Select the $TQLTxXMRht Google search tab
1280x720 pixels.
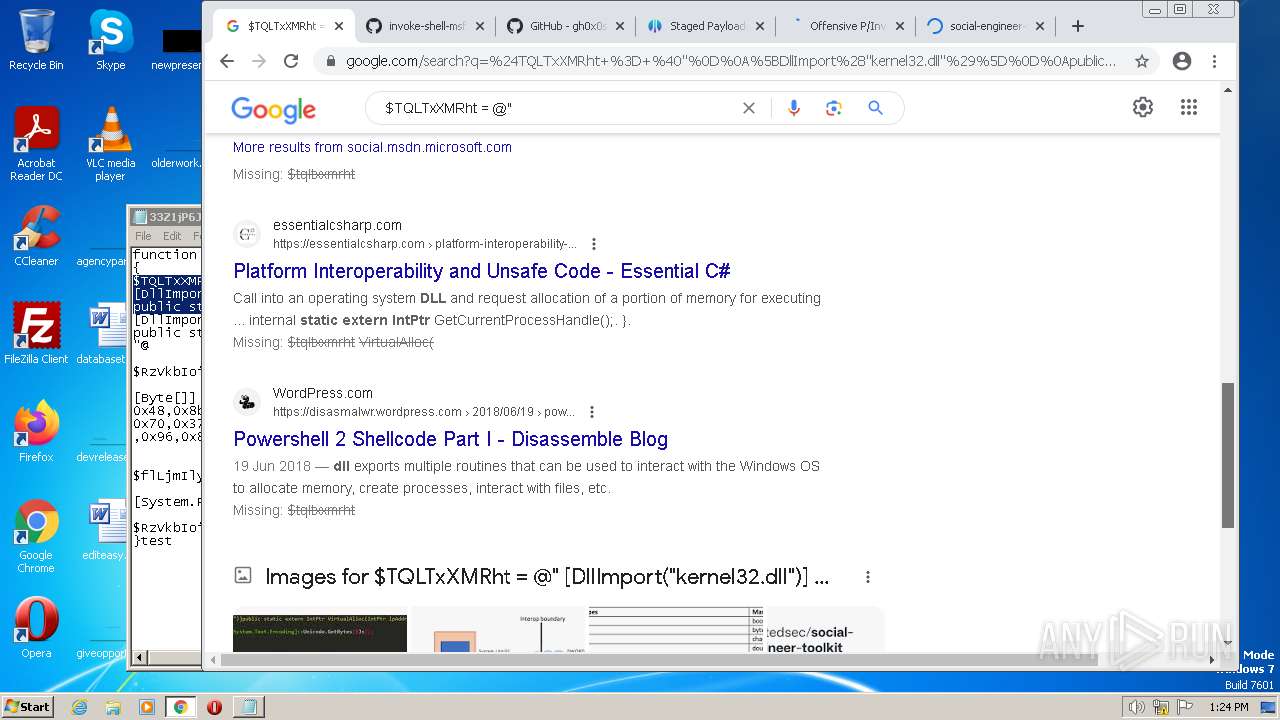click(x=283, y=26)
